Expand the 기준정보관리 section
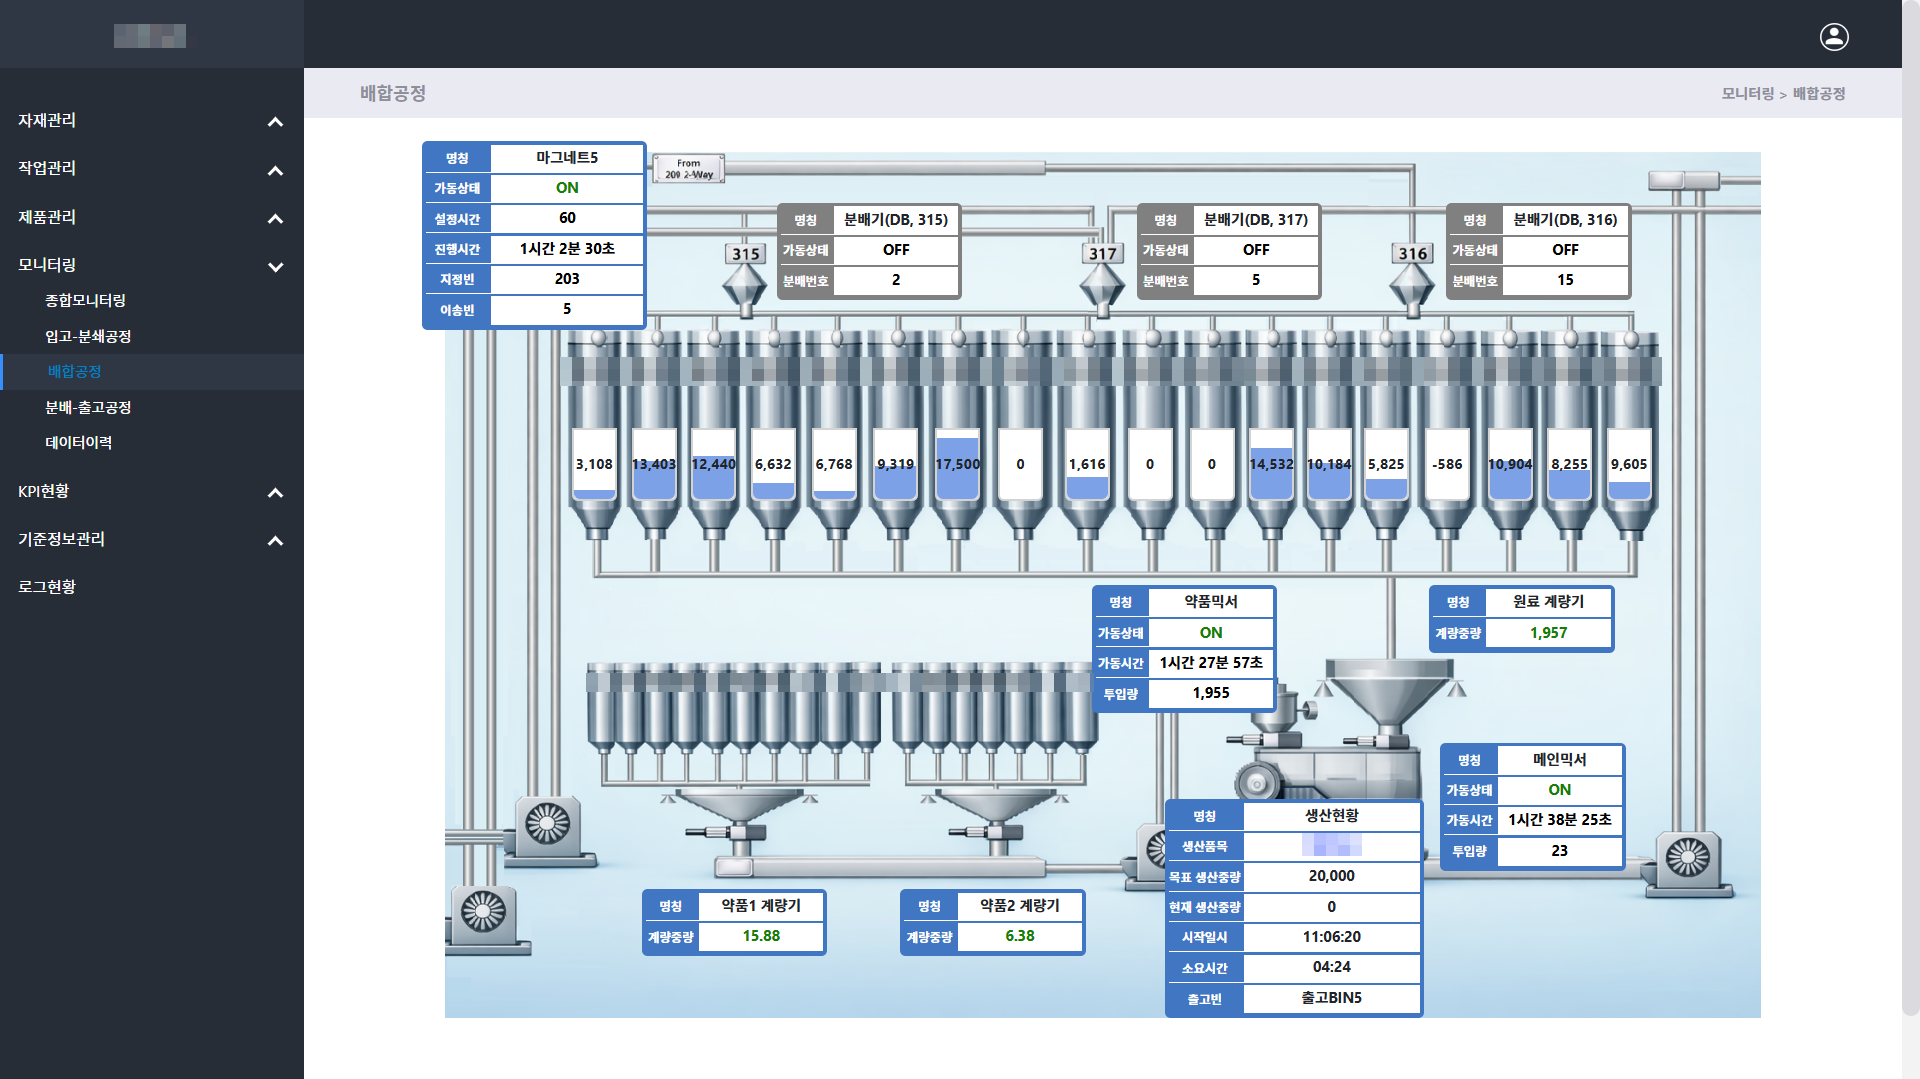The height and width of the screenshot is (1079, 1920). coord(151,540)
